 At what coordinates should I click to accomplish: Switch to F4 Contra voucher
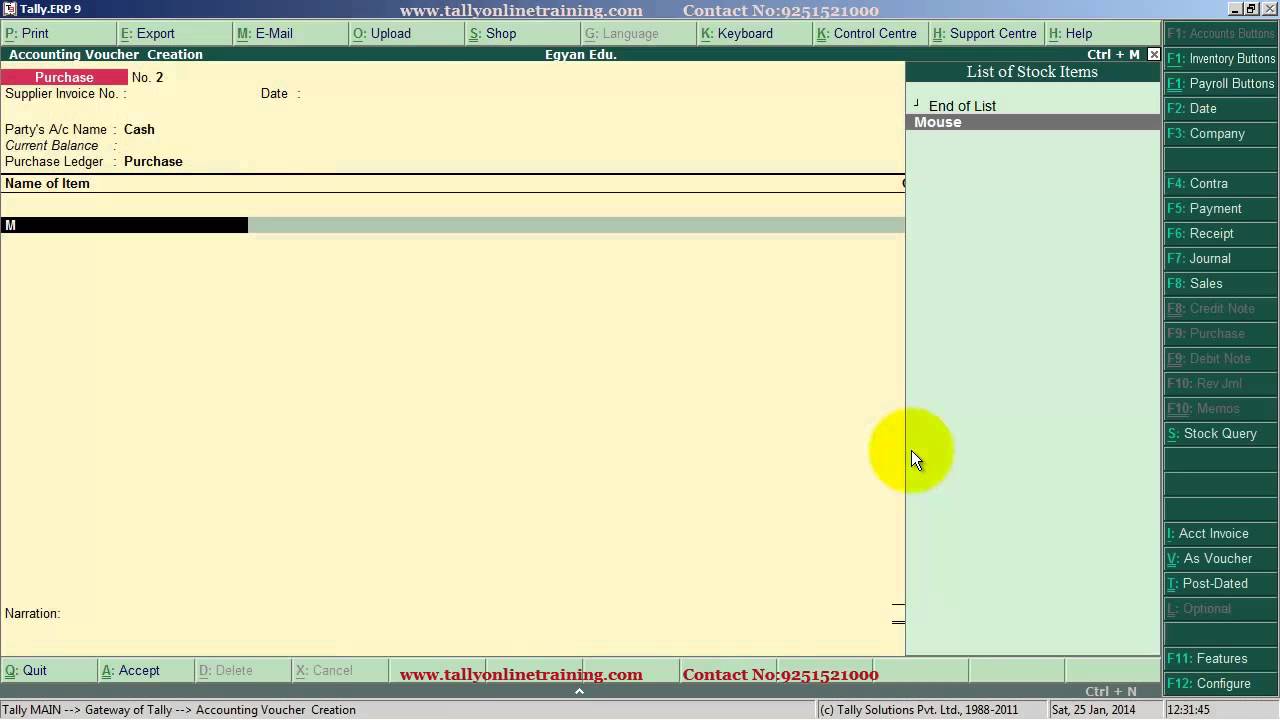point(1221,183)
